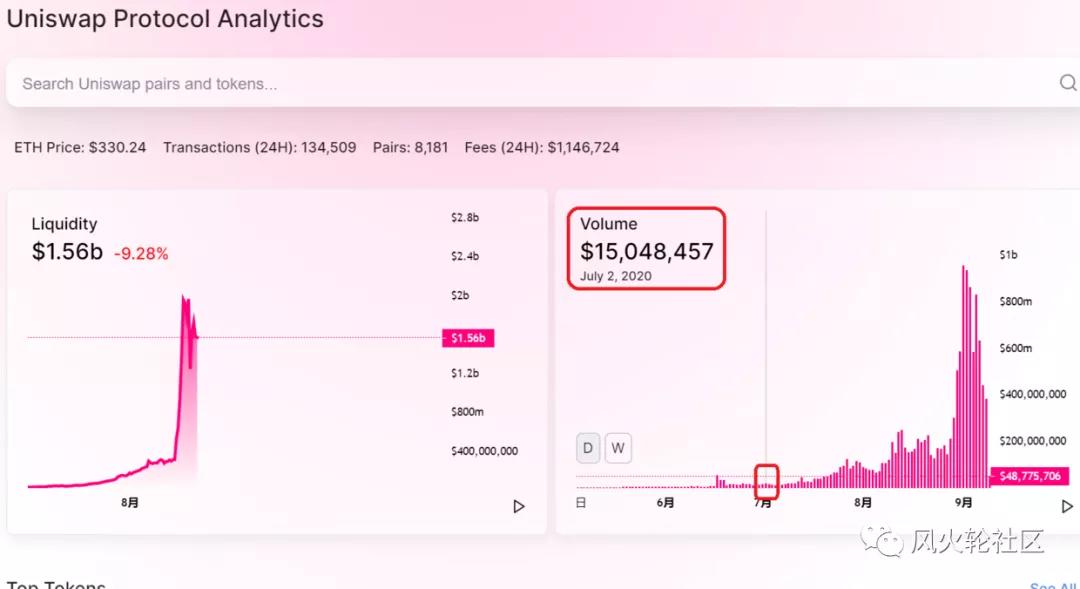
Task: Switch Volume chart to weekly (W) view
Action: click(x=618, y=448)
